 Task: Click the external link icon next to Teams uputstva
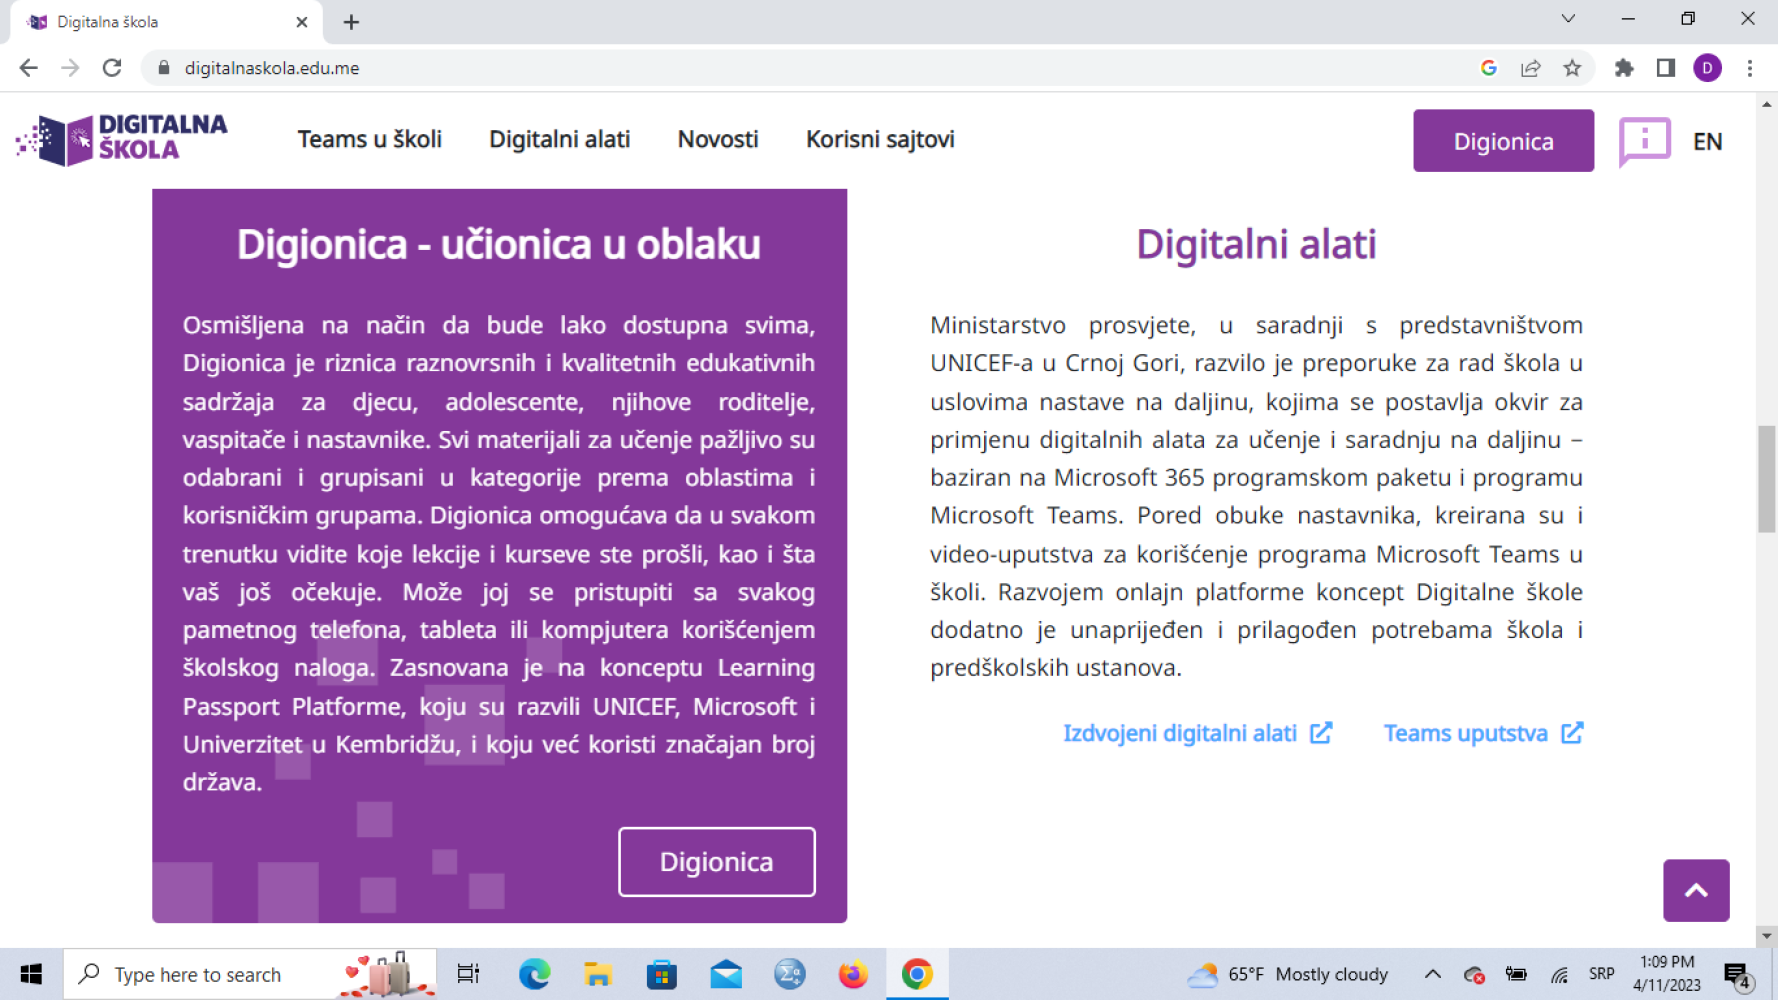pyautogui.click(x=1571, y=733)
